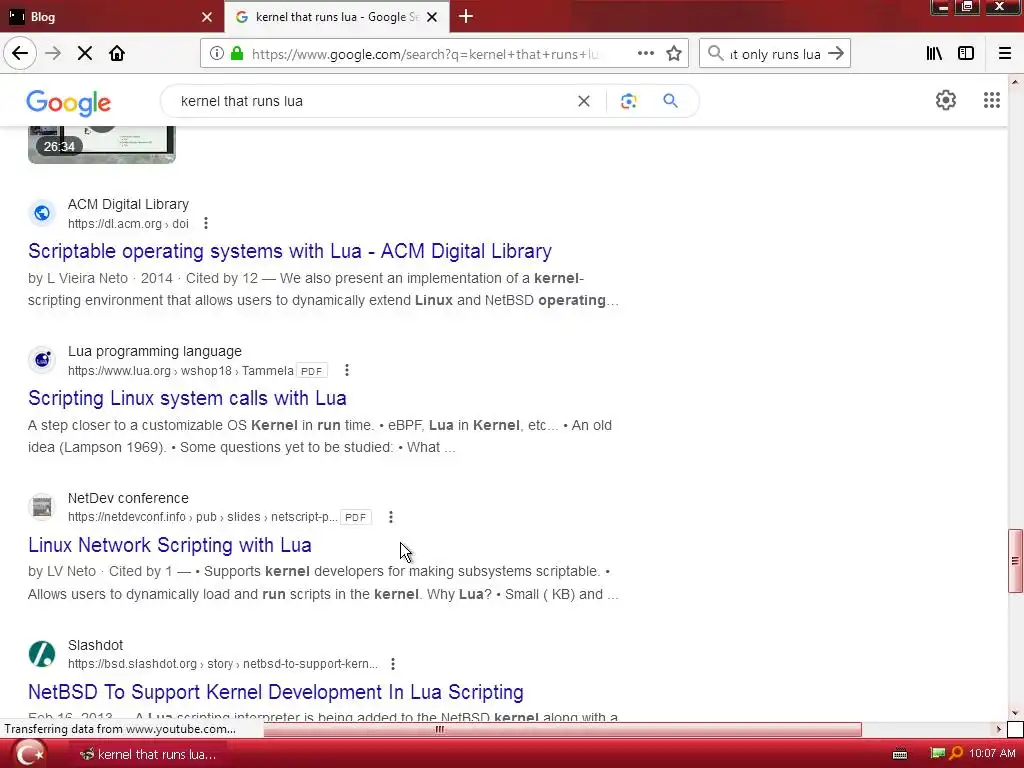Click the Slashdot favicon
Screen dimensions: 1024x768
pyautogui.click(x=42, y=654)
